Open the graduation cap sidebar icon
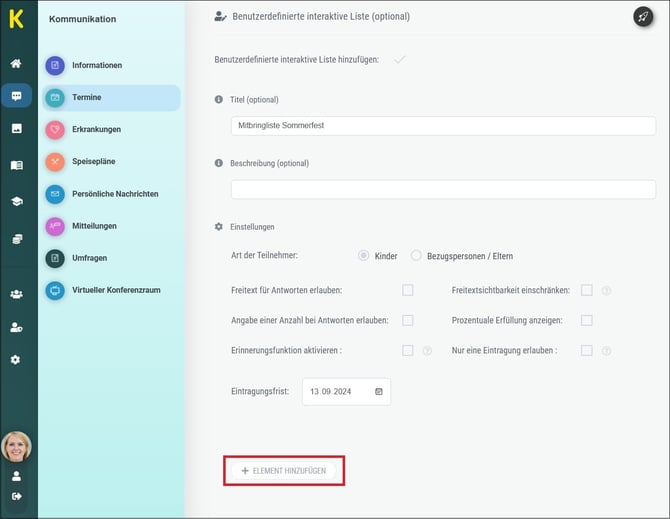 pyautogui.click(x=16, y=201)
